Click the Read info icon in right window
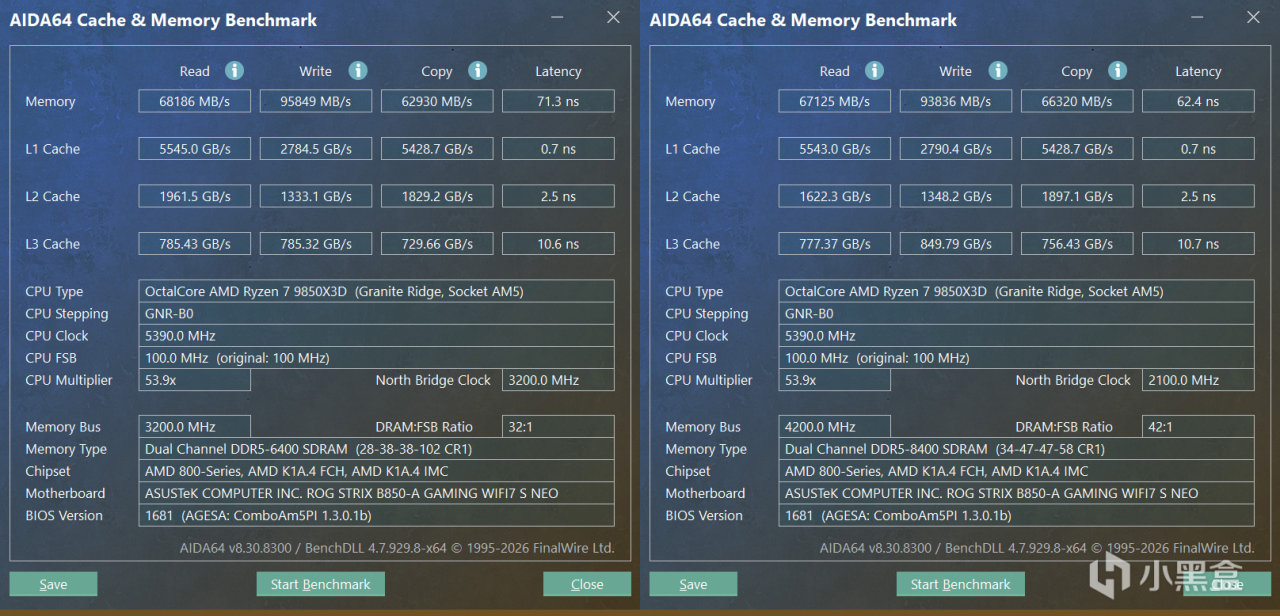Image resolution: width=1280 pixels, height=616 pixels. tap(874, 71)
